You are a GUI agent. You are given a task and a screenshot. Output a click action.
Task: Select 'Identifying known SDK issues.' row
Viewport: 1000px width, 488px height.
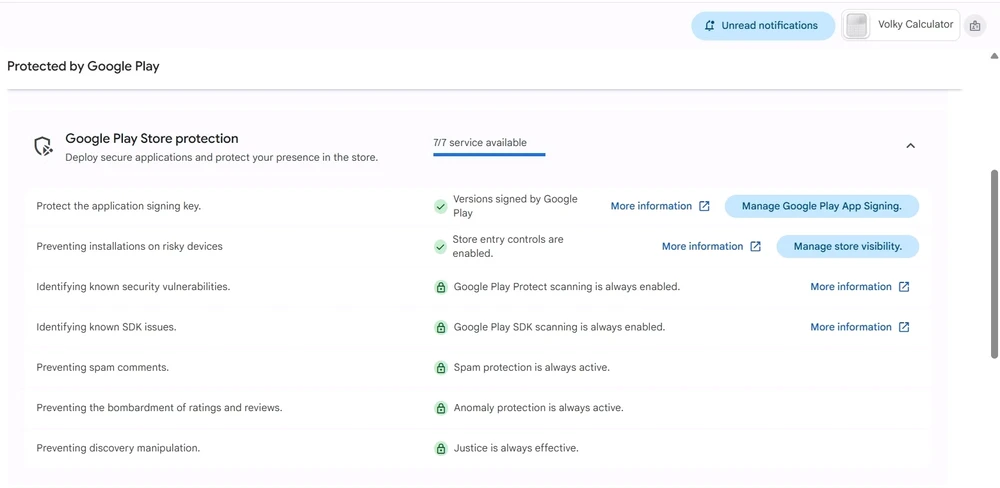tap(106, 327)
